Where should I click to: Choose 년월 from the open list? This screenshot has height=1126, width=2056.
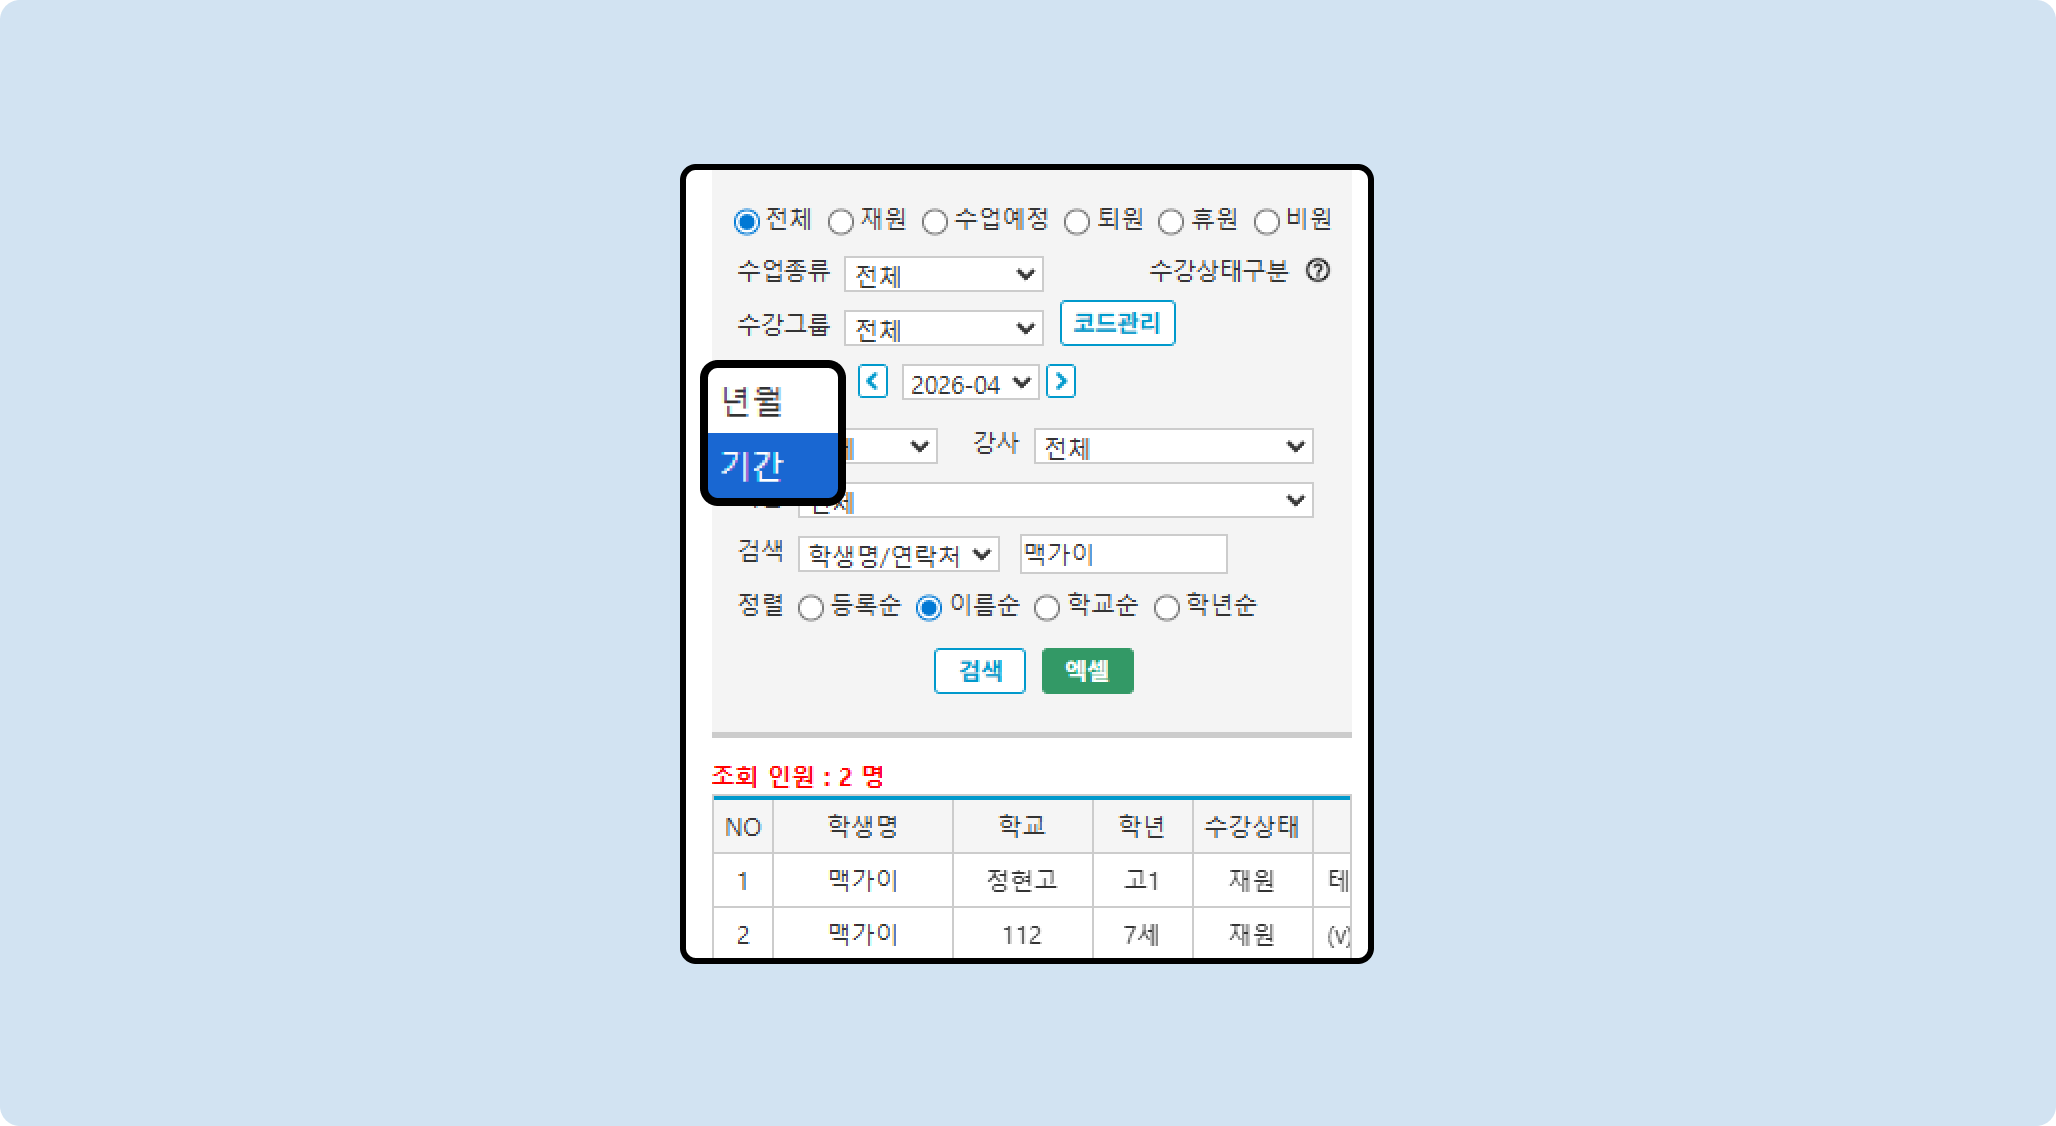pos(771,402)
